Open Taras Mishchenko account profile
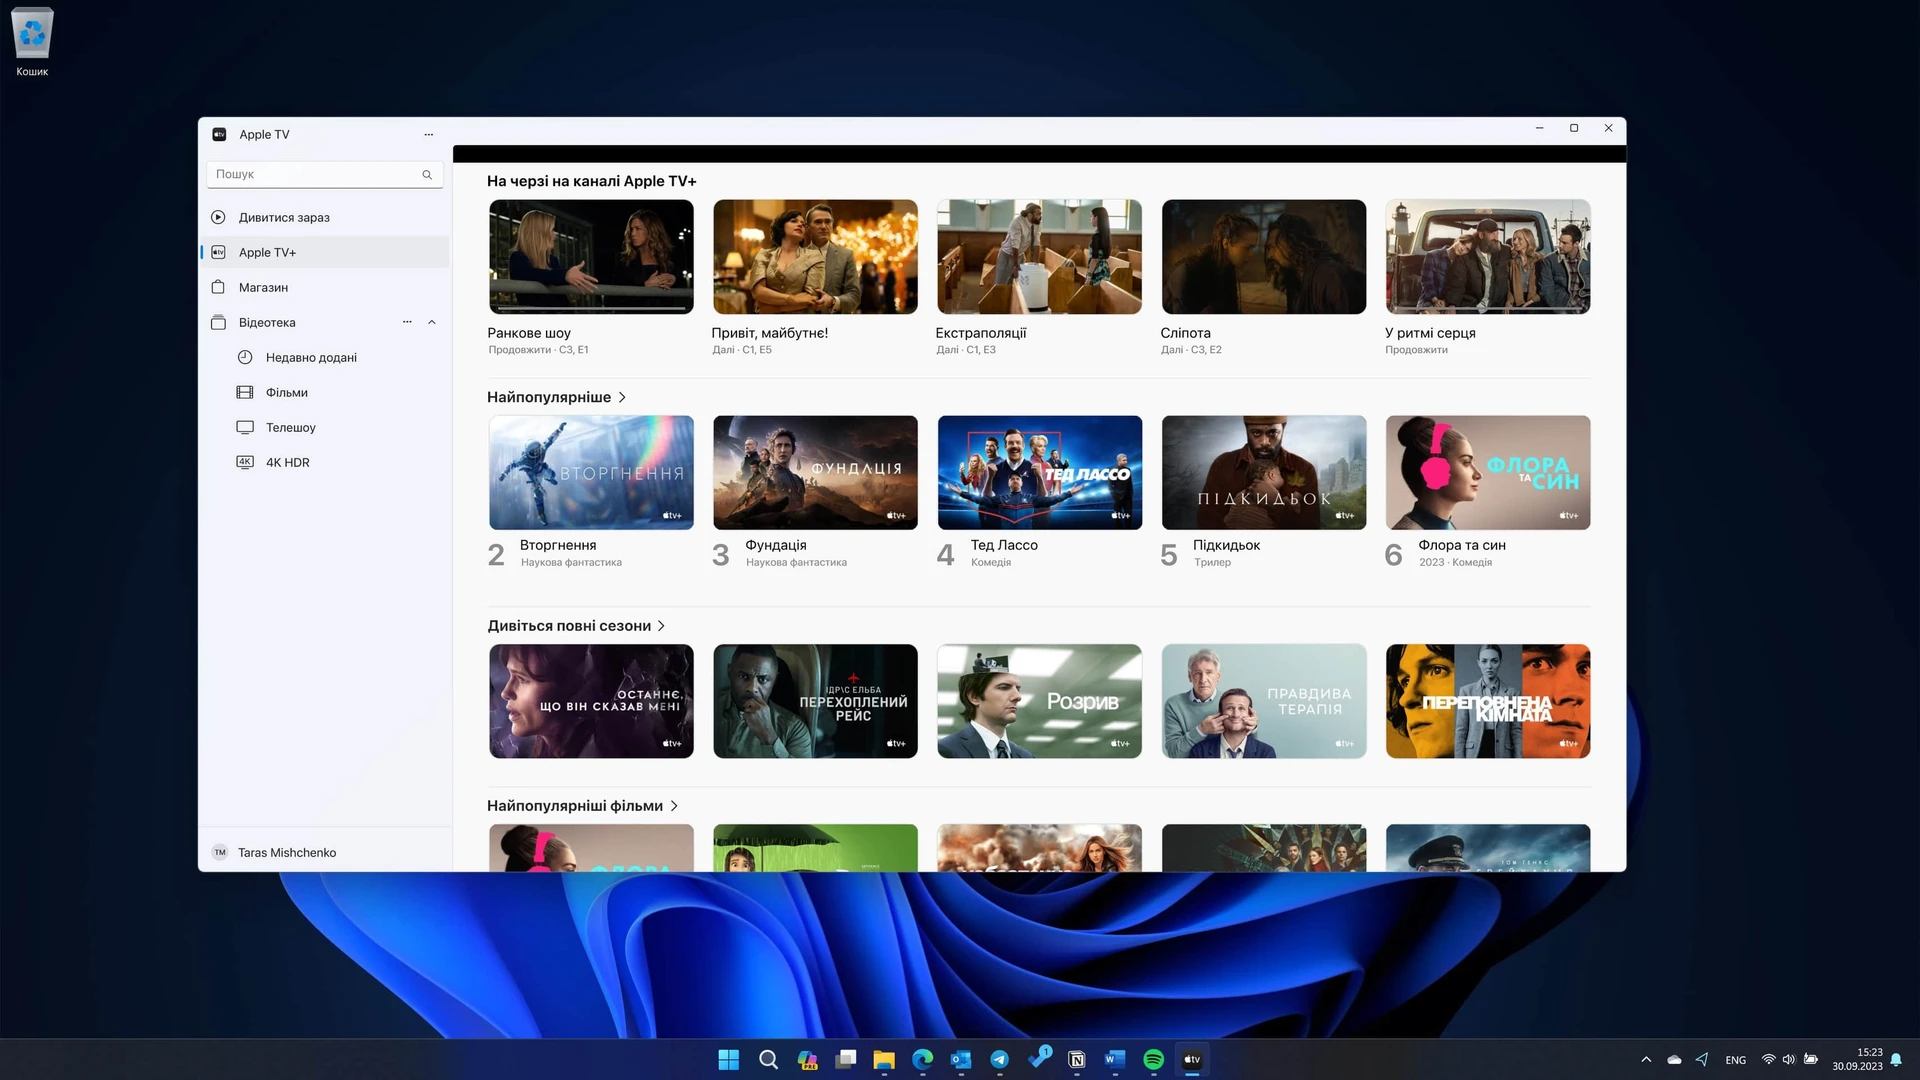Viewport: 1920px width, 1080px height. 324,852
